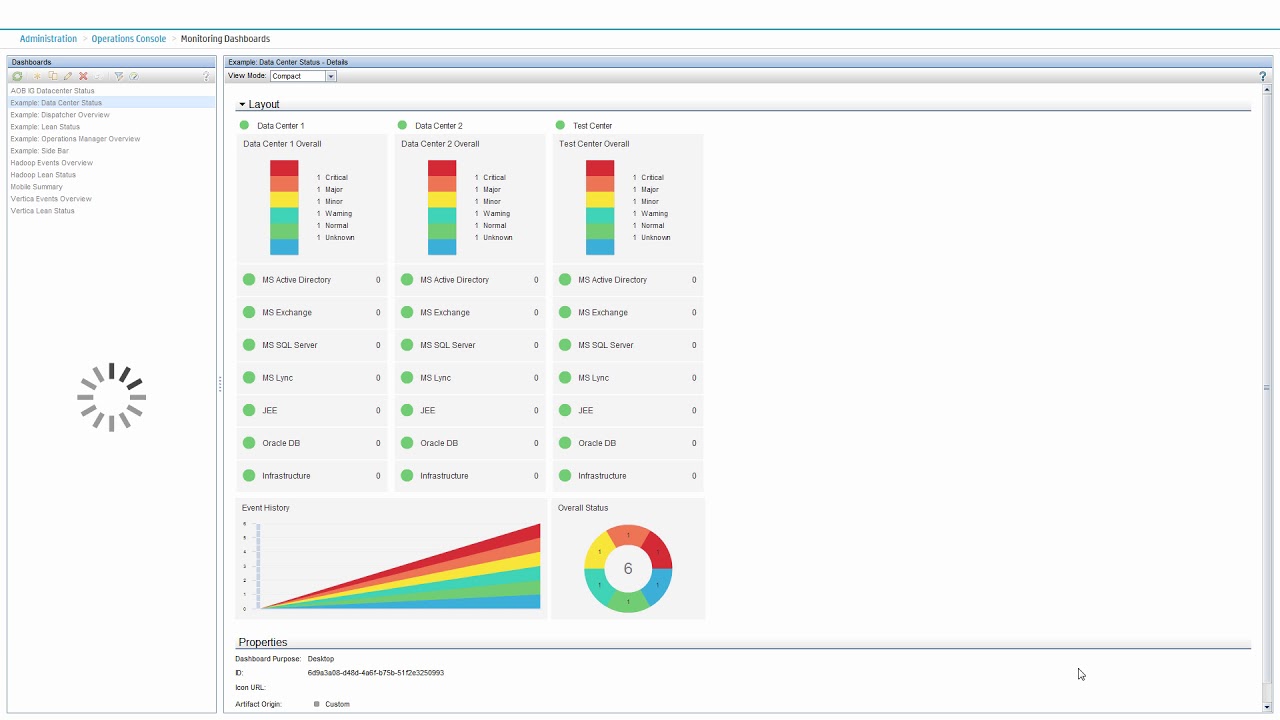Select Example: Data Center Status dashboard
This screenshot has height=720, width=1280.
111,103
